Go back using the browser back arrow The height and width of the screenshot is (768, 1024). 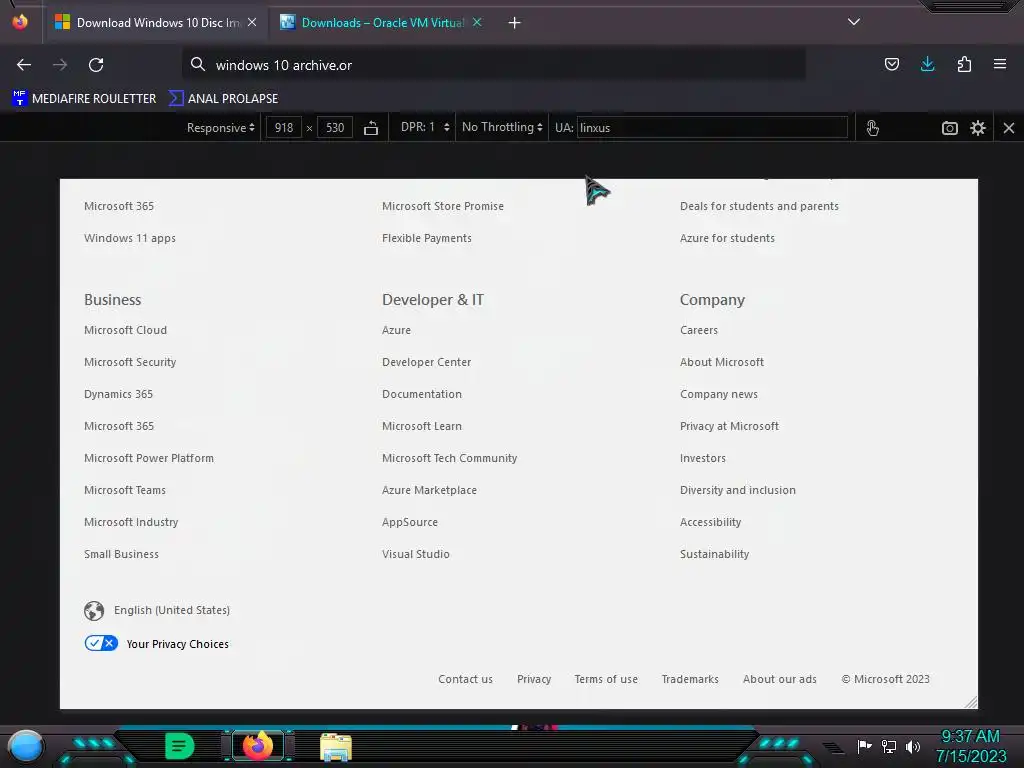click(x=24, y=65)
